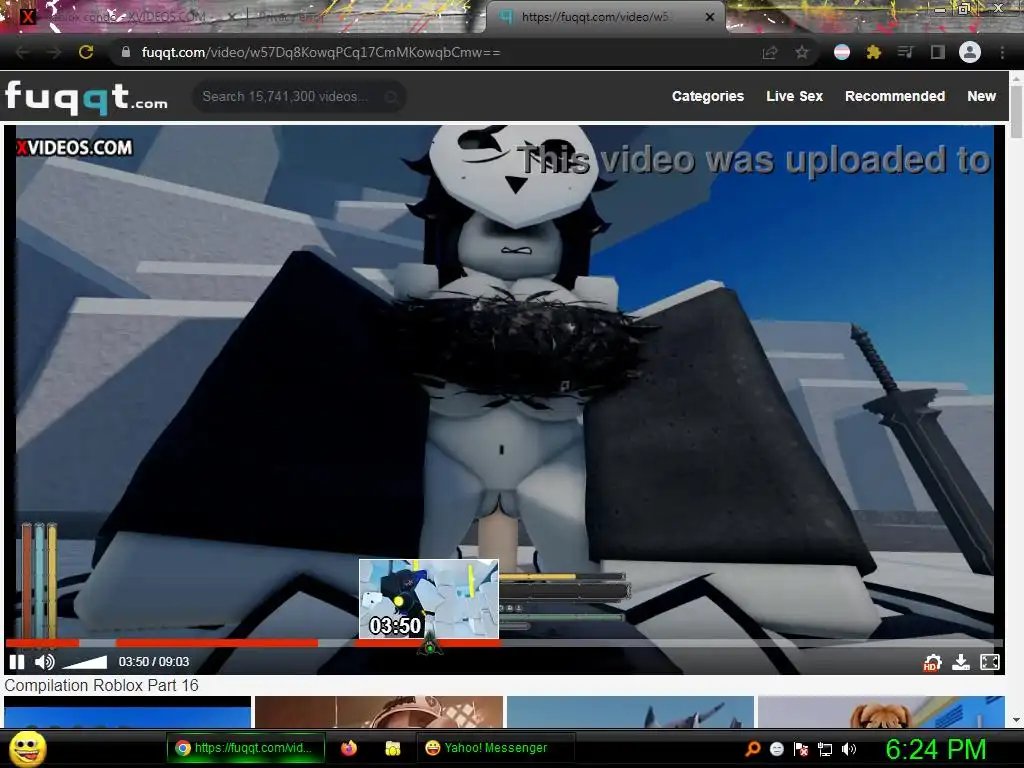Reload the page with the refresh icon
This screenshot has width=1024, height=768.
pyautogui.click(x=86, y=52)
